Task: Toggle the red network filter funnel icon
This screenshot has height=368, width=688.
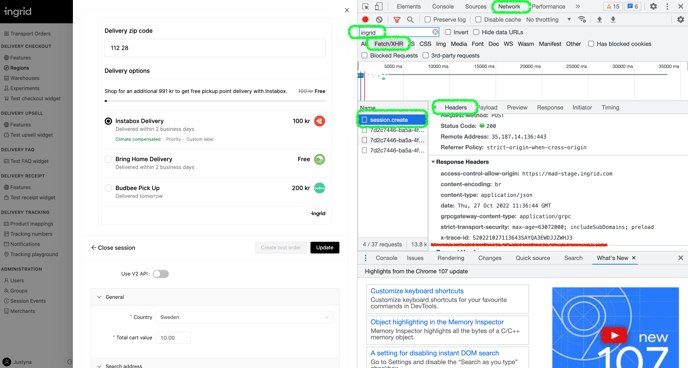Action: [397, 20]
